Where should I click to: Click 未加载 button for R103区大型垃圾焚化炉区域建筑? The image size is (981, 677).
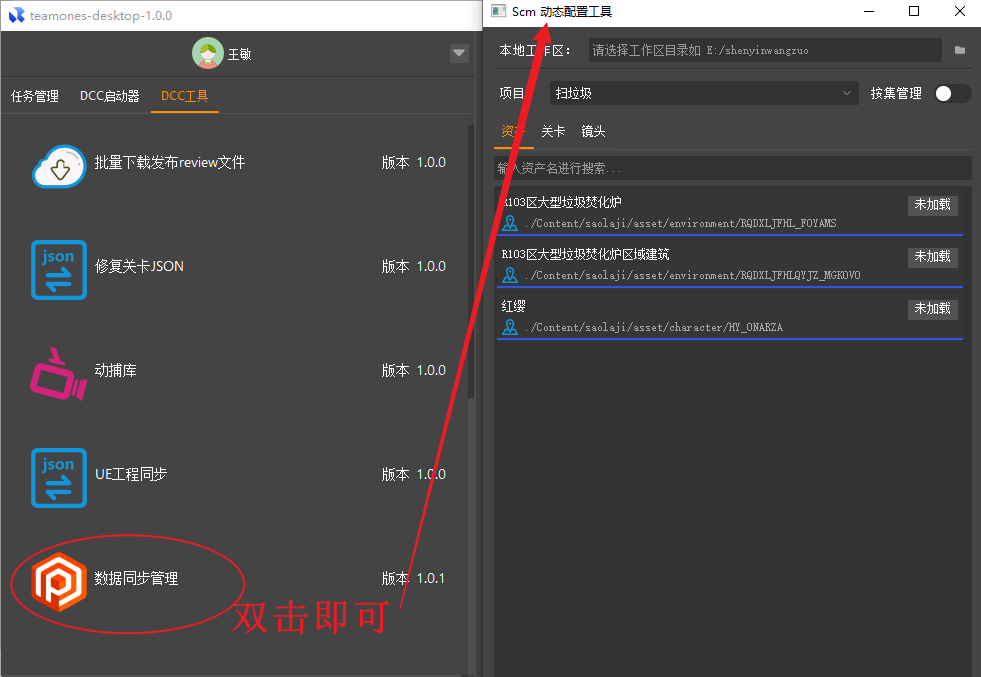click(932, 257)
